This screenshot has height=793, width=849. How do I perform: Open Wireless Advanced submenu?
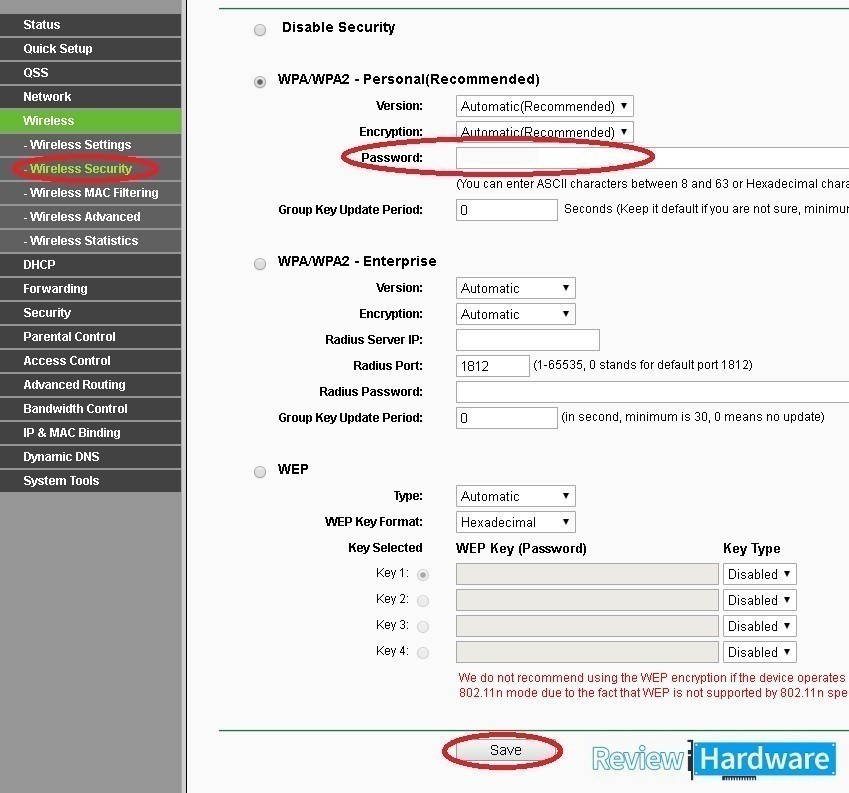click(90, 217)
